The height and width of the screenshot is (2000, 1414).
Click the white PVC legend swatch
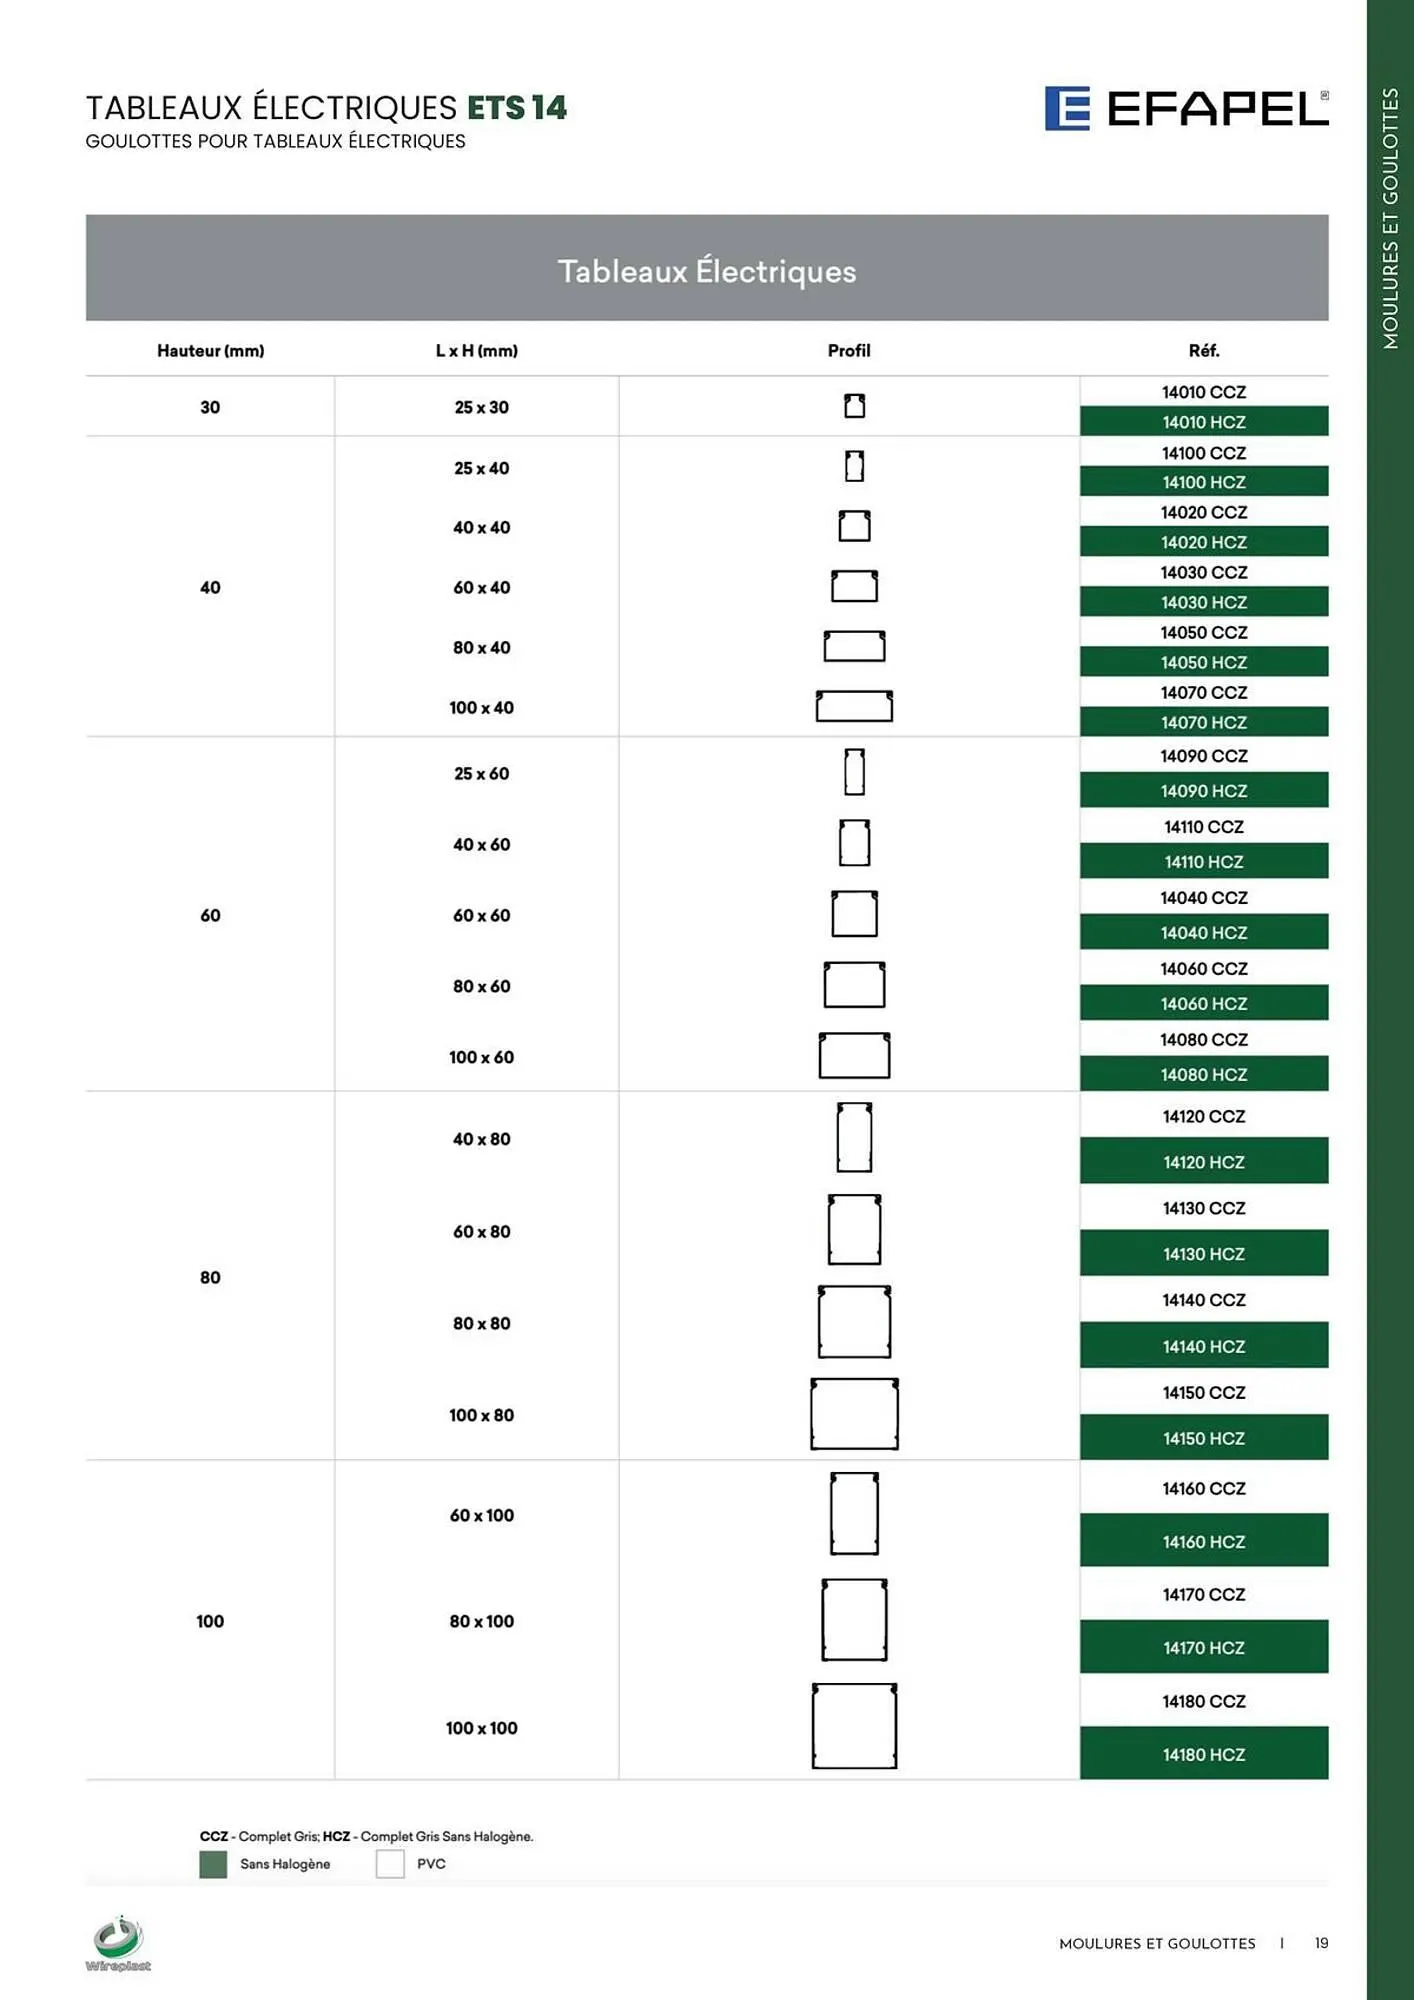click(x=390, y=1864)
